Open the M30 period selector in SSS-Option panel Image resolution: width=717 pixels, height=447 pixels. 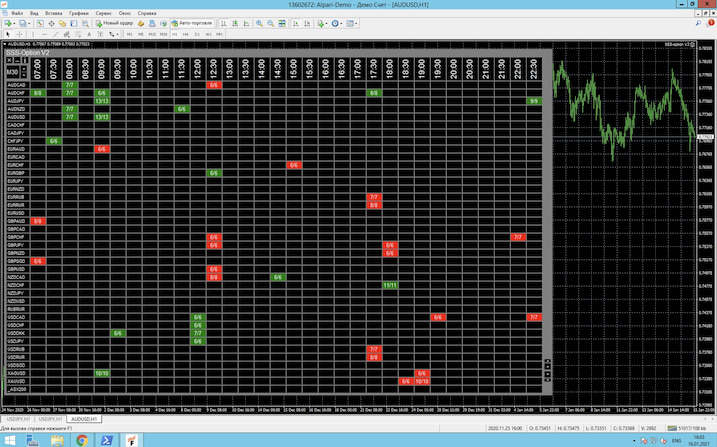pos(12,72)
